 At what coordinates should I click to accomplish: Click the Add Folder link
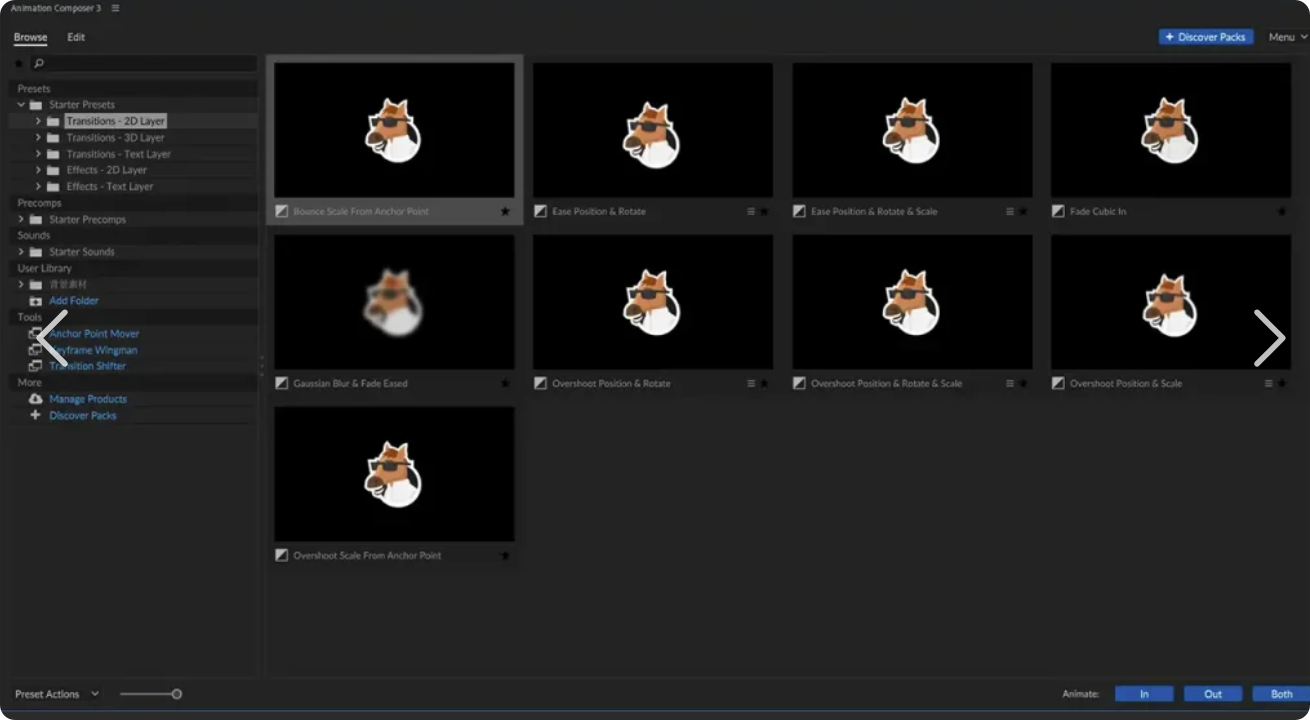click(74, 301)
